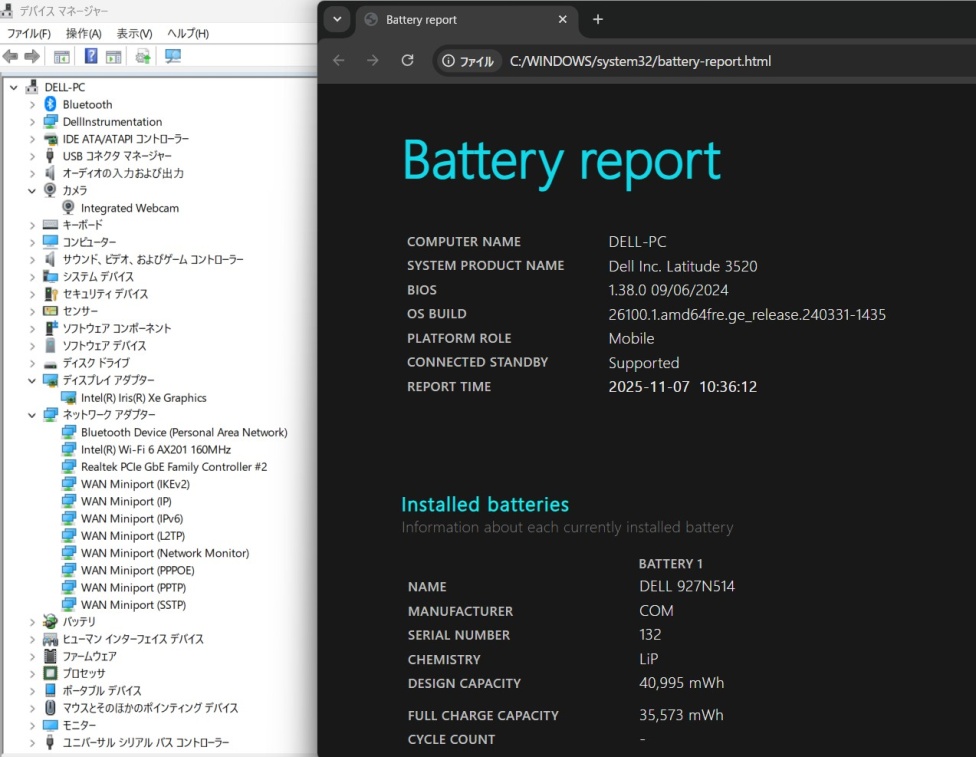Open the tab search dropdown in browser

point(337,20)
